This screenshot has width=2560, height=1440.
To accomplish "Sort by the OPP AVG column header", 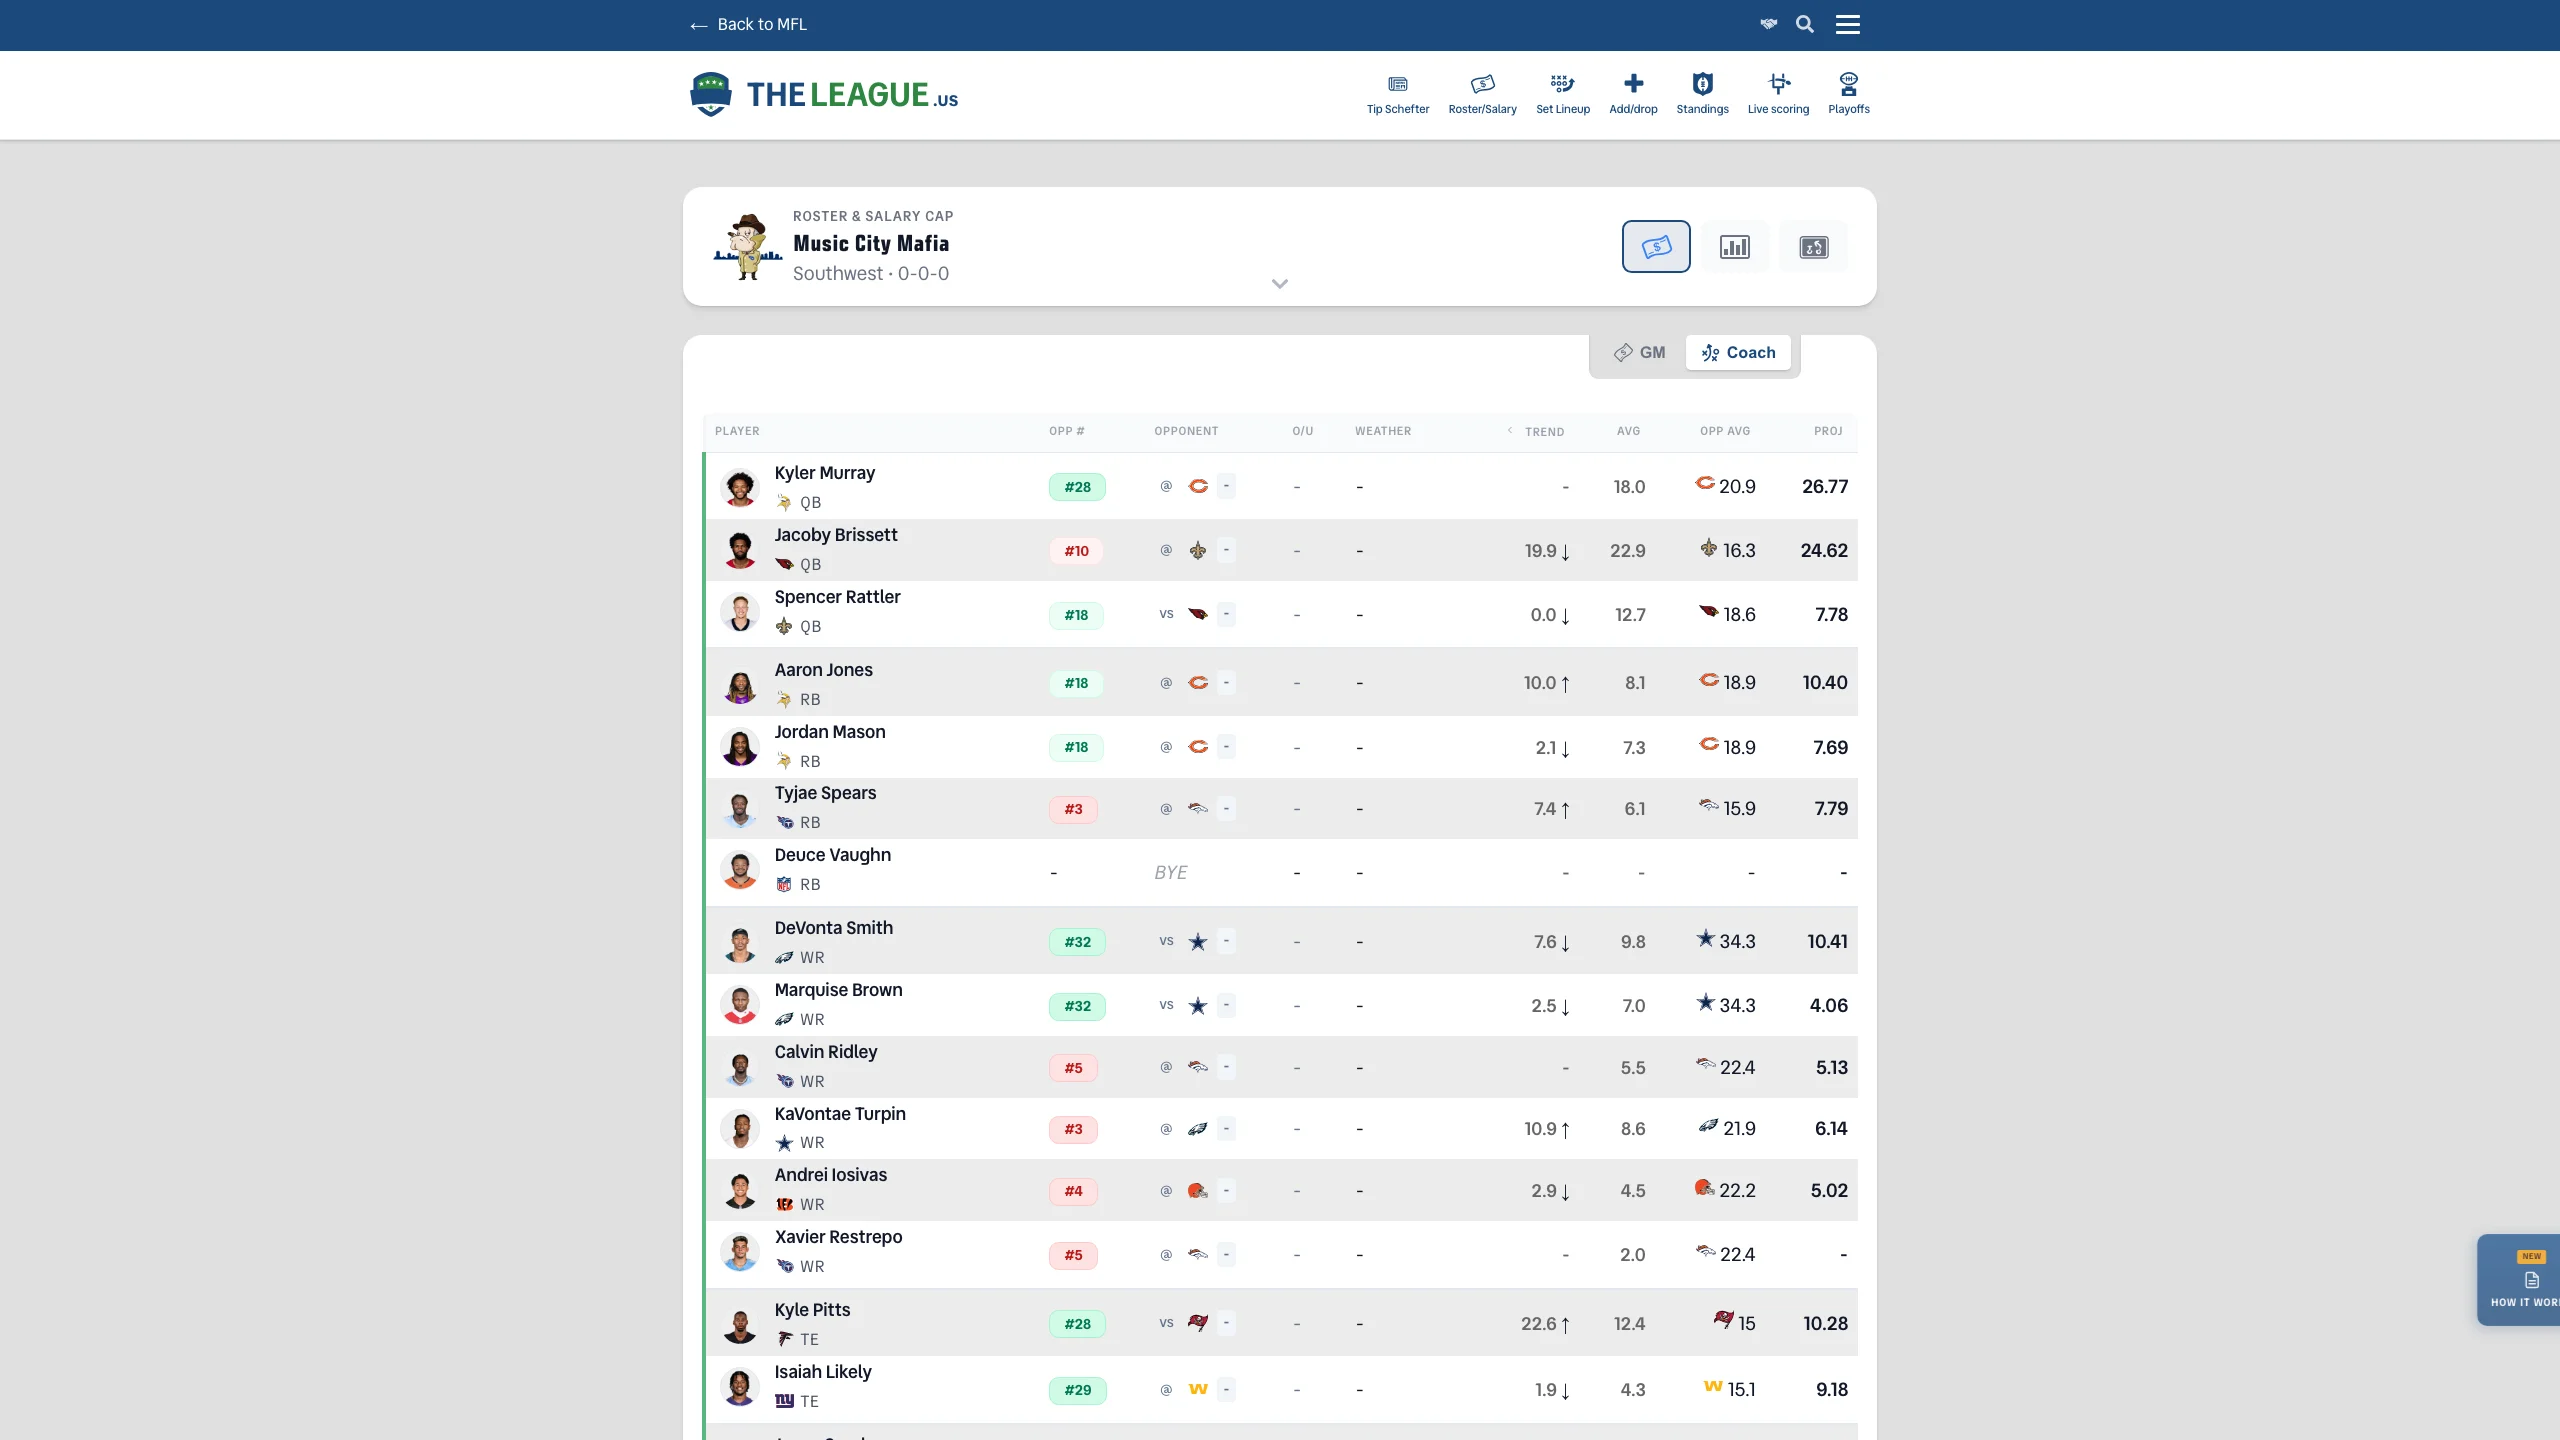I will (1725, 431).
